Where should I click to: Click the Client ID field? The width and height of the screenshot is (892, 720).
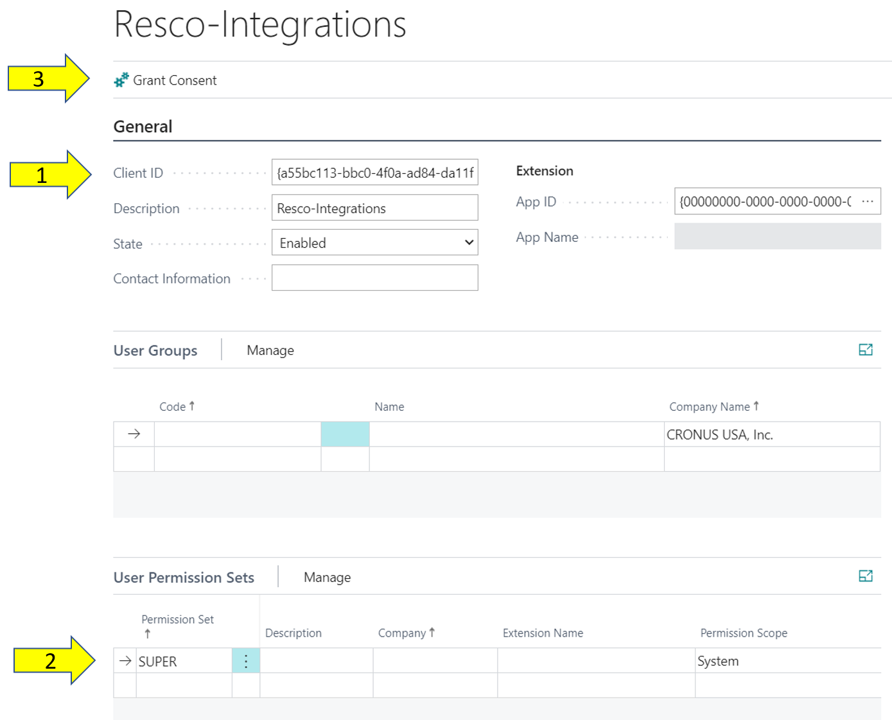pos(375,173)
